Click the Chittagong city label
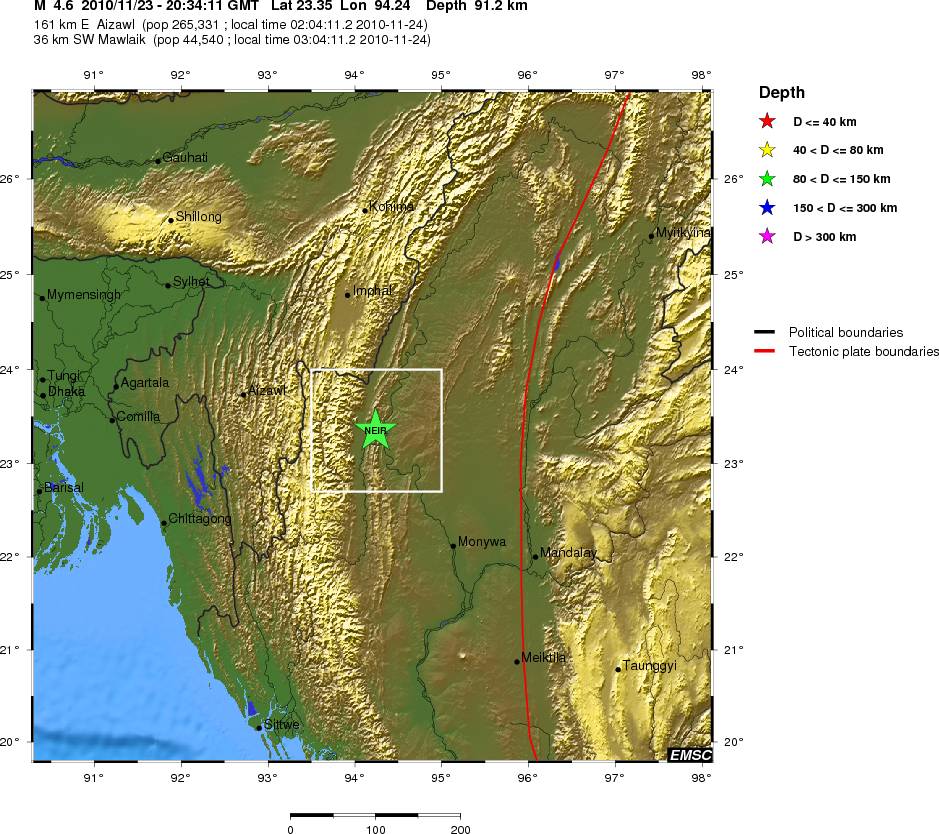This screenshot has width=939, height=834. (x=199, y=518)
